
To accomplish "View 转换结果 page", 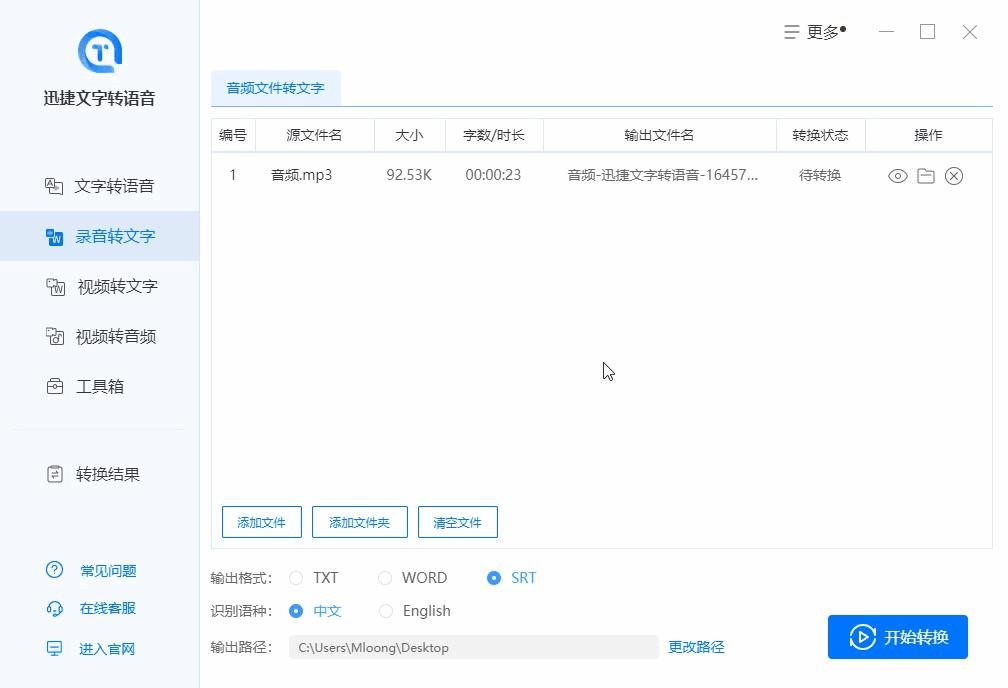I will [107, 475].
